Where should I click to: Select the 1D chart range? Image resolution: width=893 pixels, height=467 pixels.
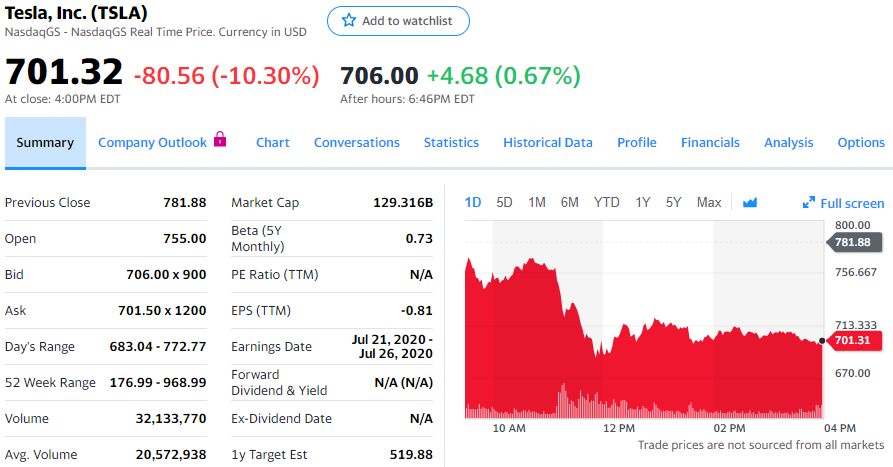pyautogui.click(x=473, y=203)
